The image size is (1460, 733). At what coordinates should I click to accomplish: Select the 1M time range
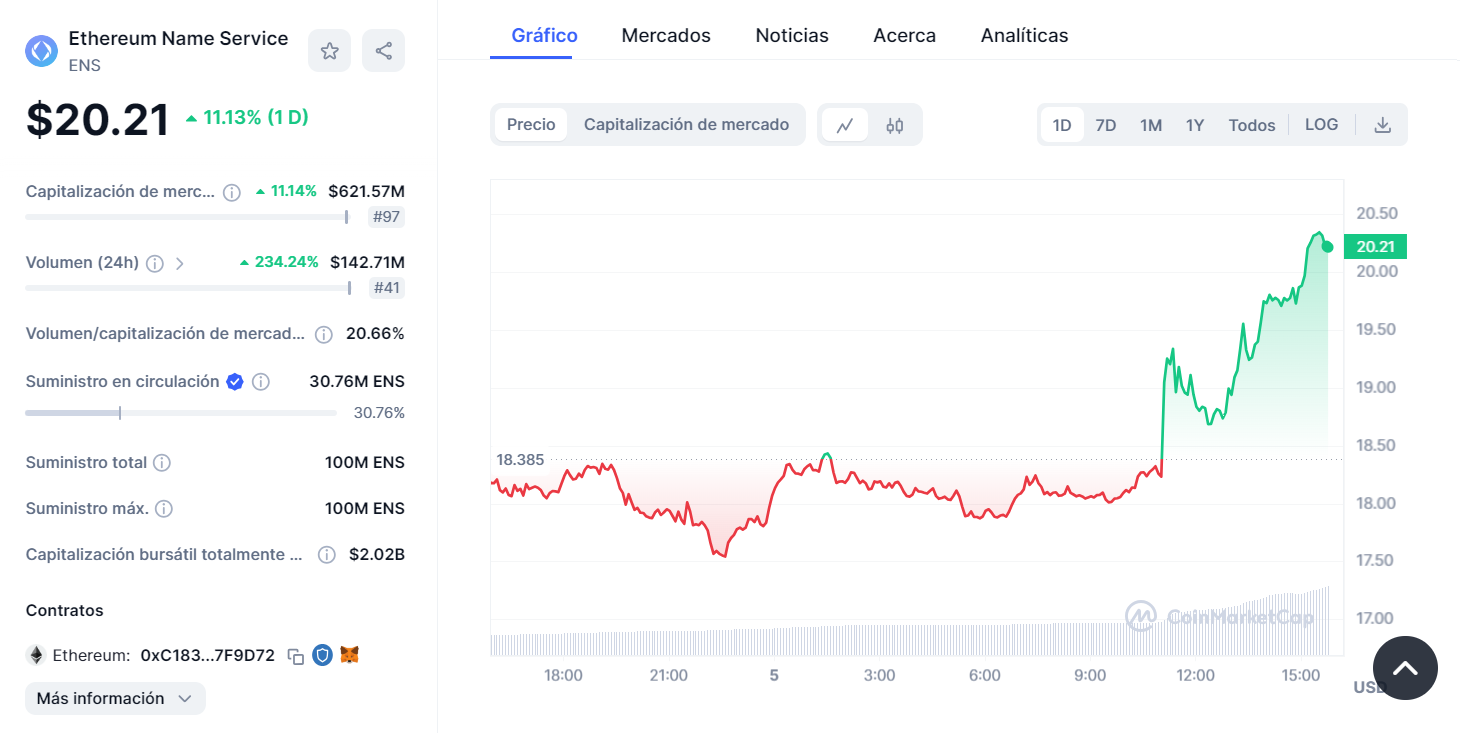tap(1151, 125)
